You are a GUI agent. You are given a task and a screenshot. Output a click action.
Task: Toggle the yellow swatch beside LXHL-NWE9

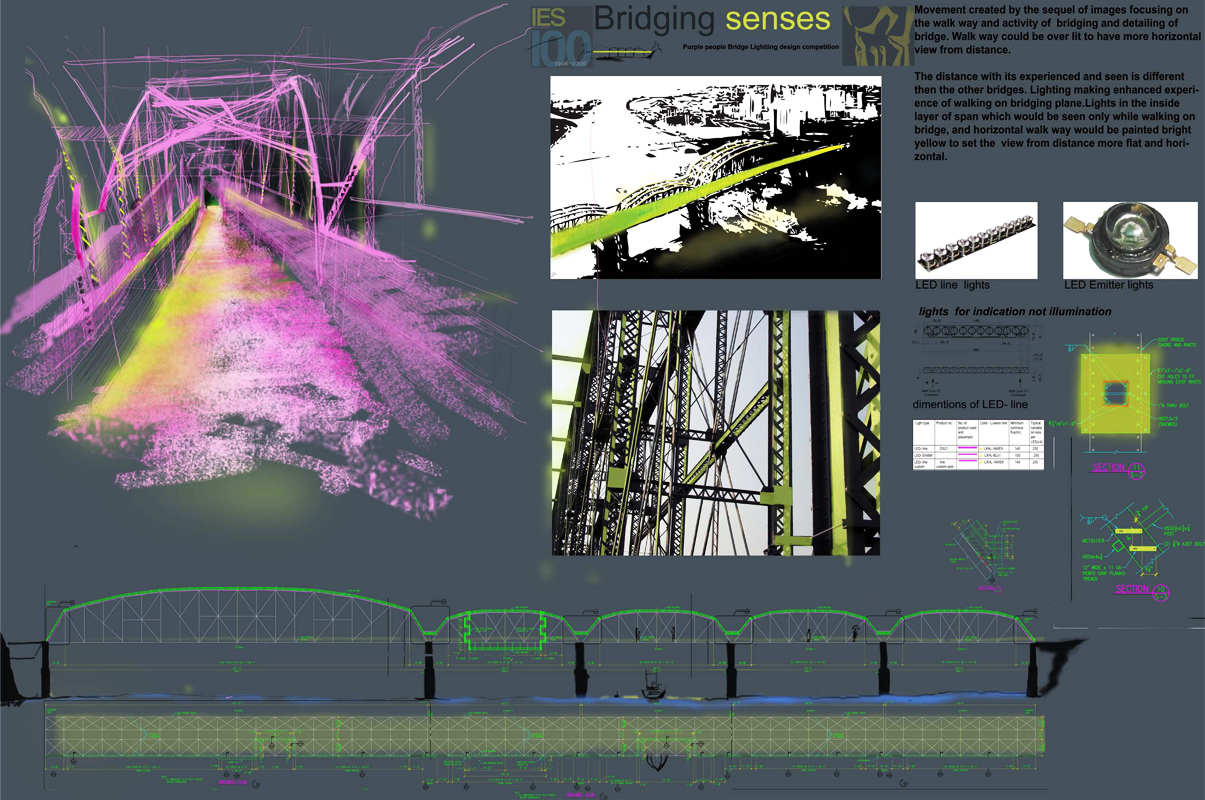pyautogui.click(x=981, y=449)
